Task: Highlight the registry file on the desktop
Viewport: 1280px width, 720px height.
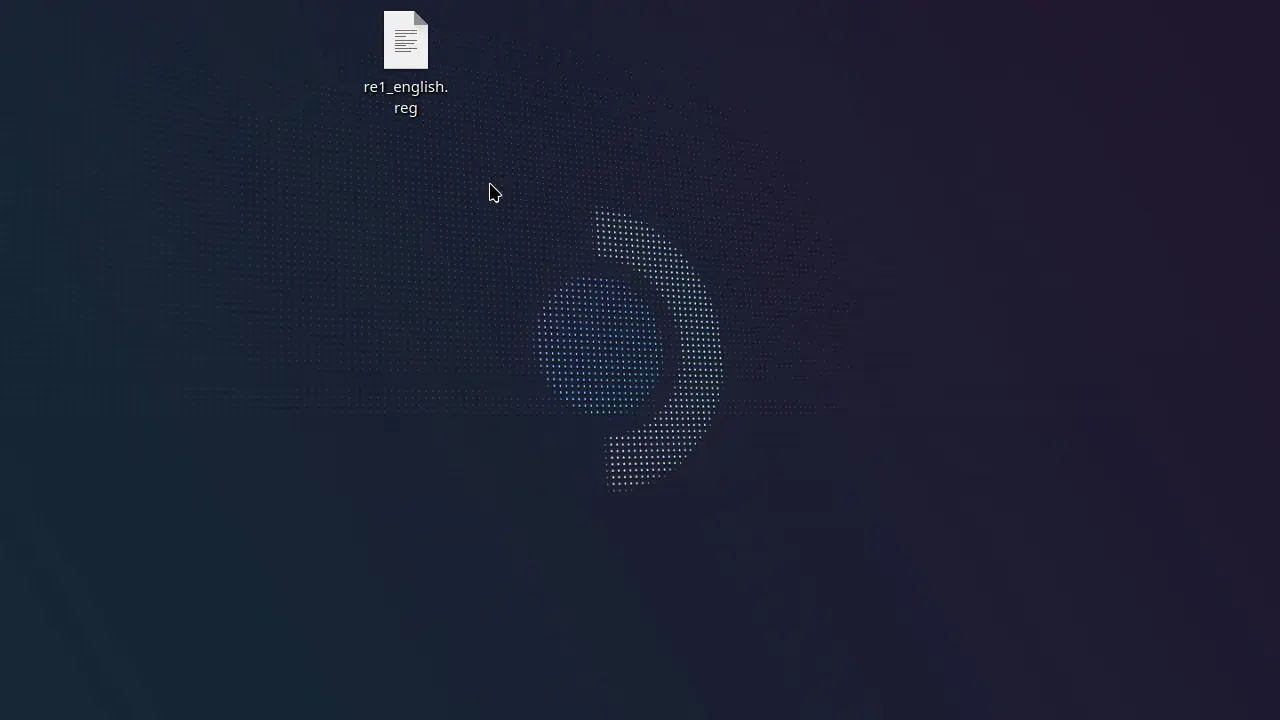Action: 405,41
